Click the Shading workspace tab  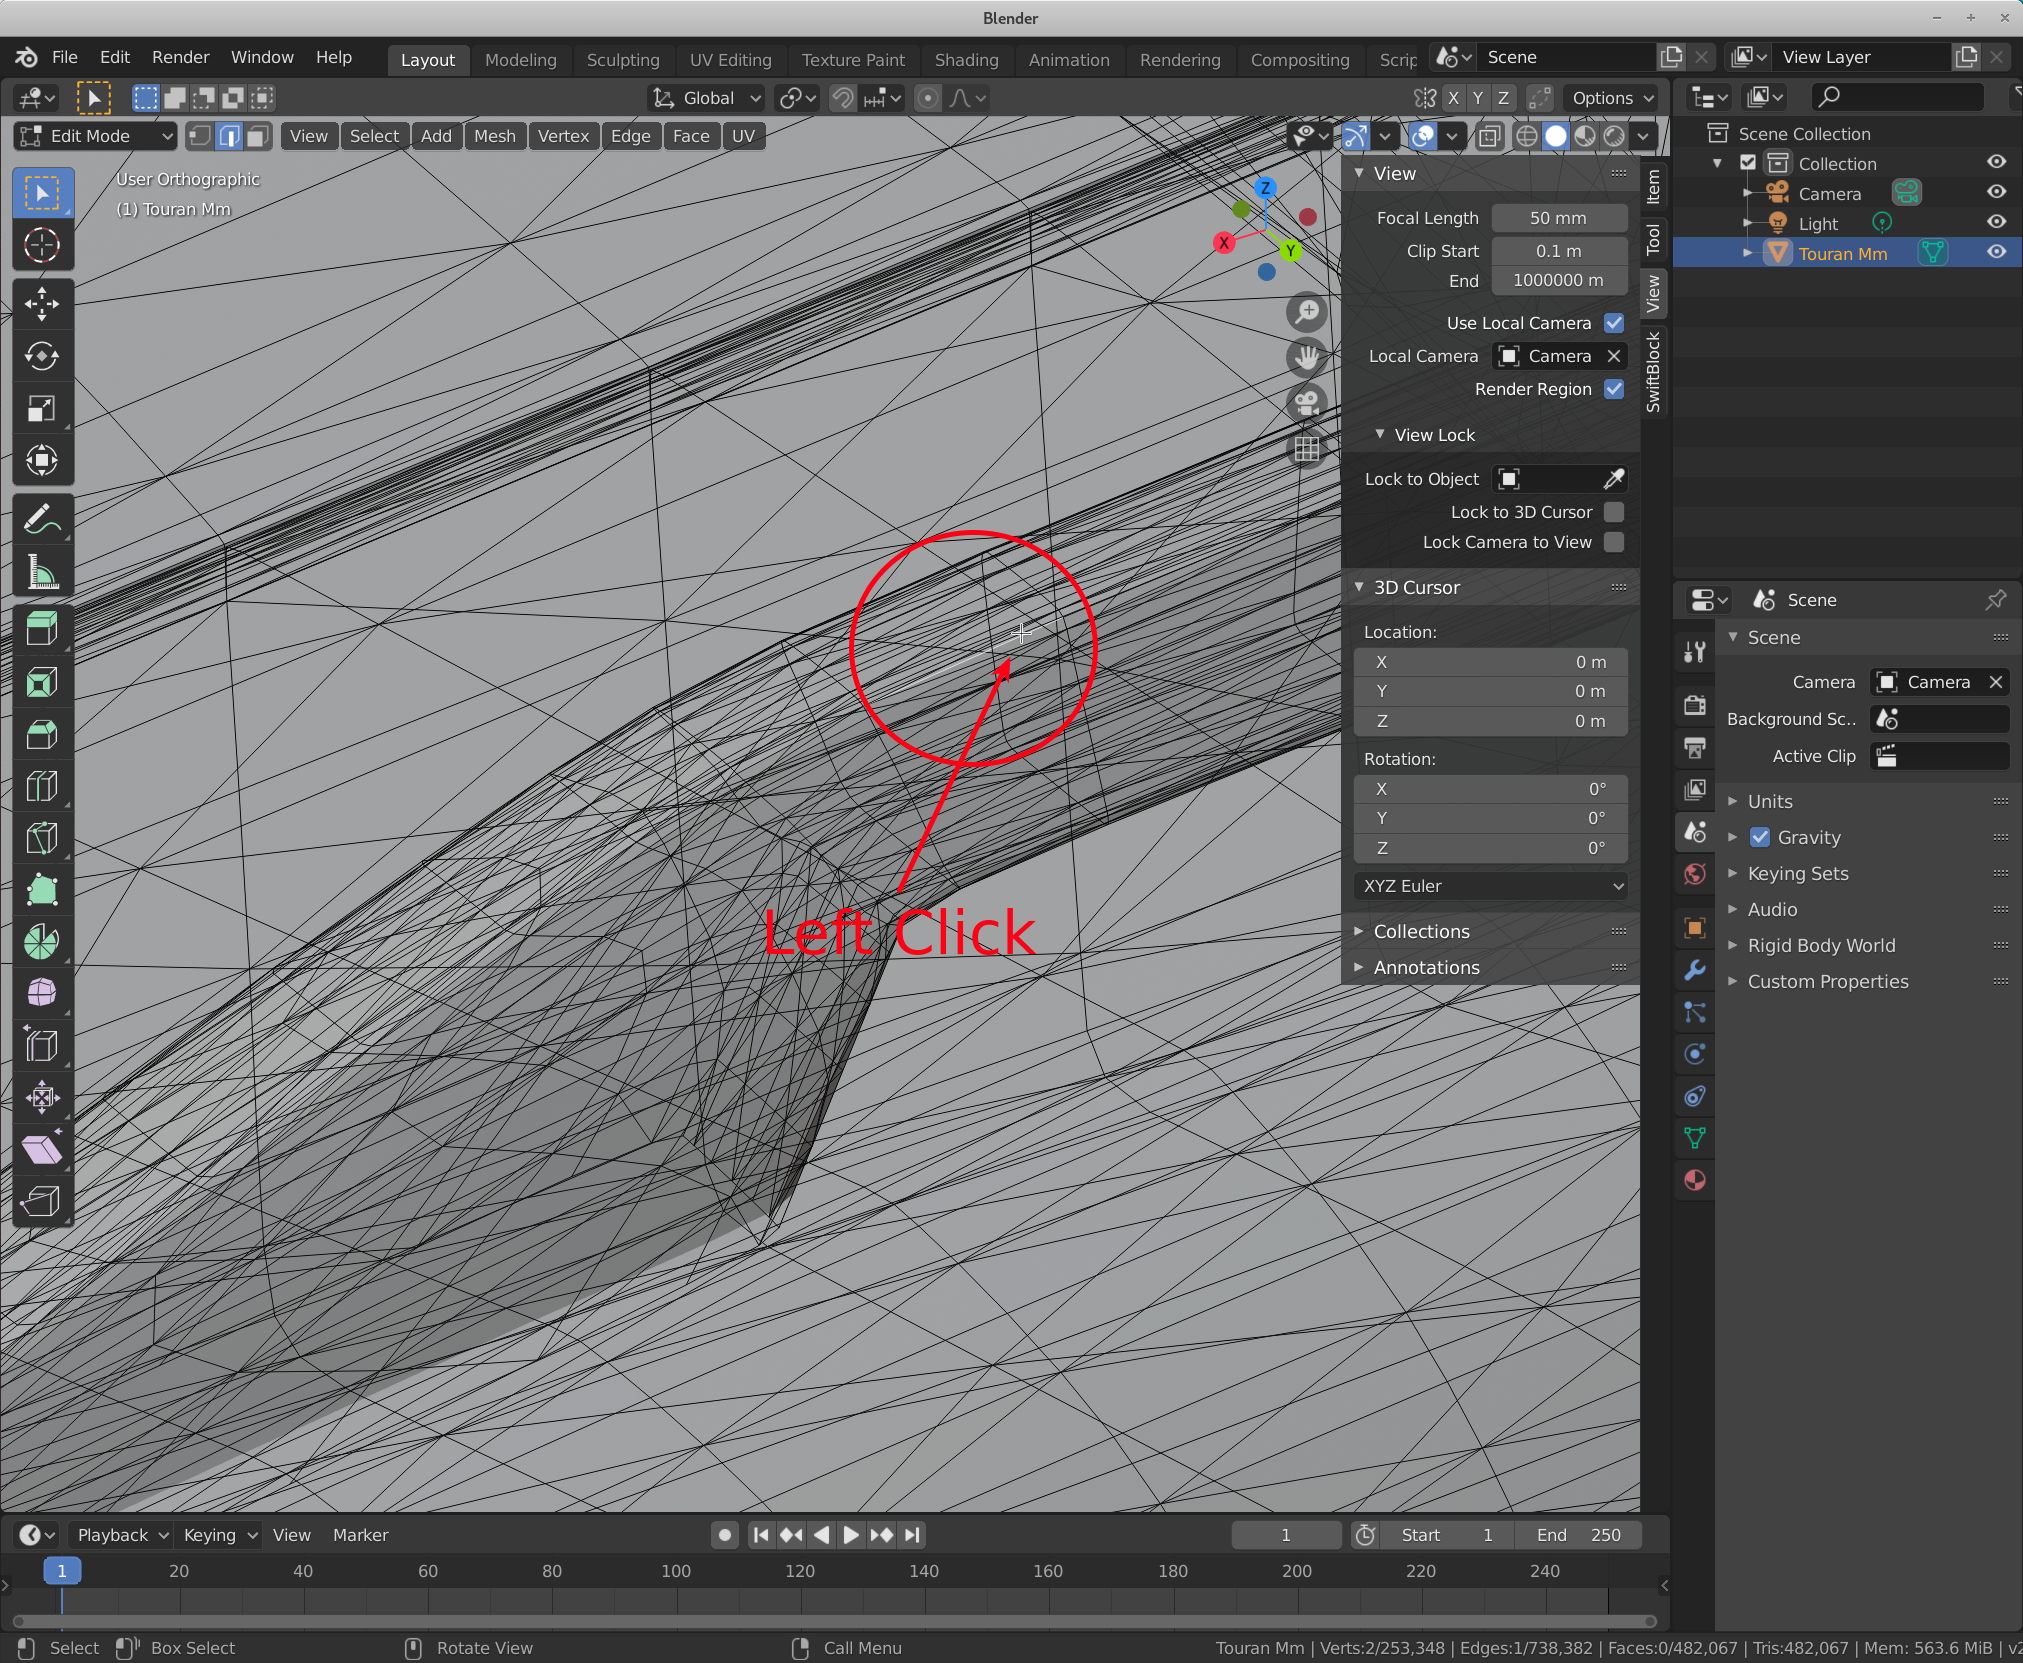point(966,59)
